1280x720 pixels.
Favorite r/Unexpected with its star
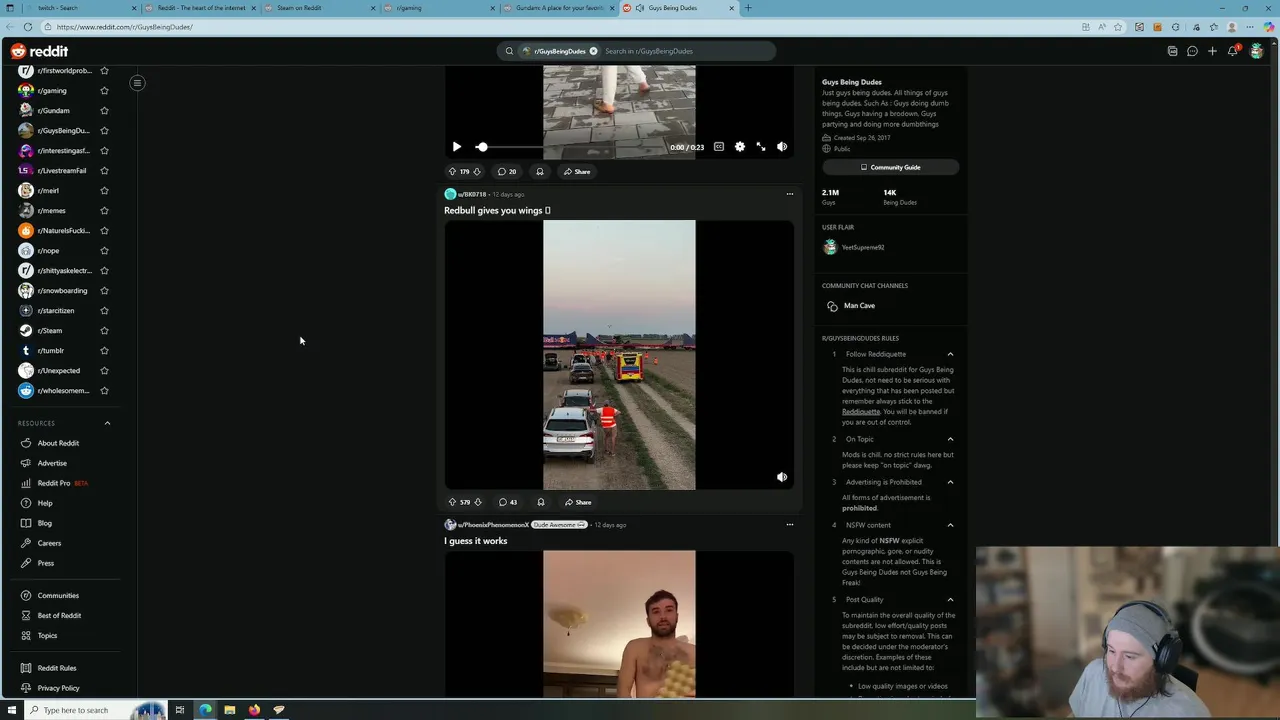[x=104, y=371]
